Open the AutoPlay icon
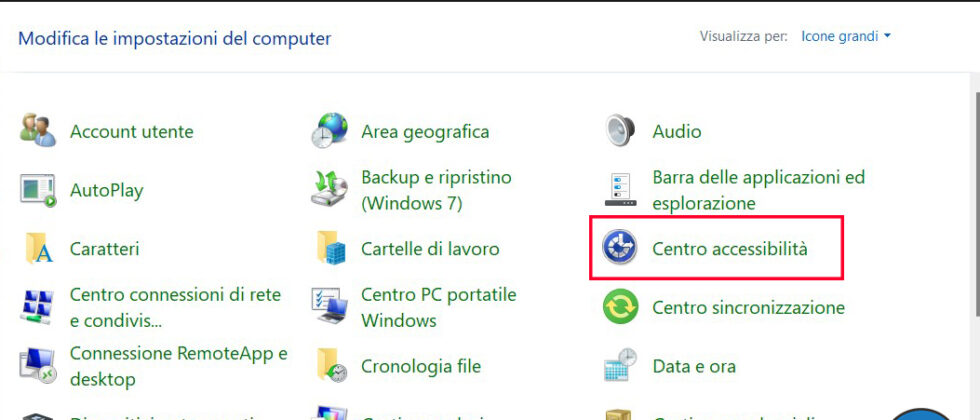980x420 pixels. pyautogui.click(x=38, y=190)
